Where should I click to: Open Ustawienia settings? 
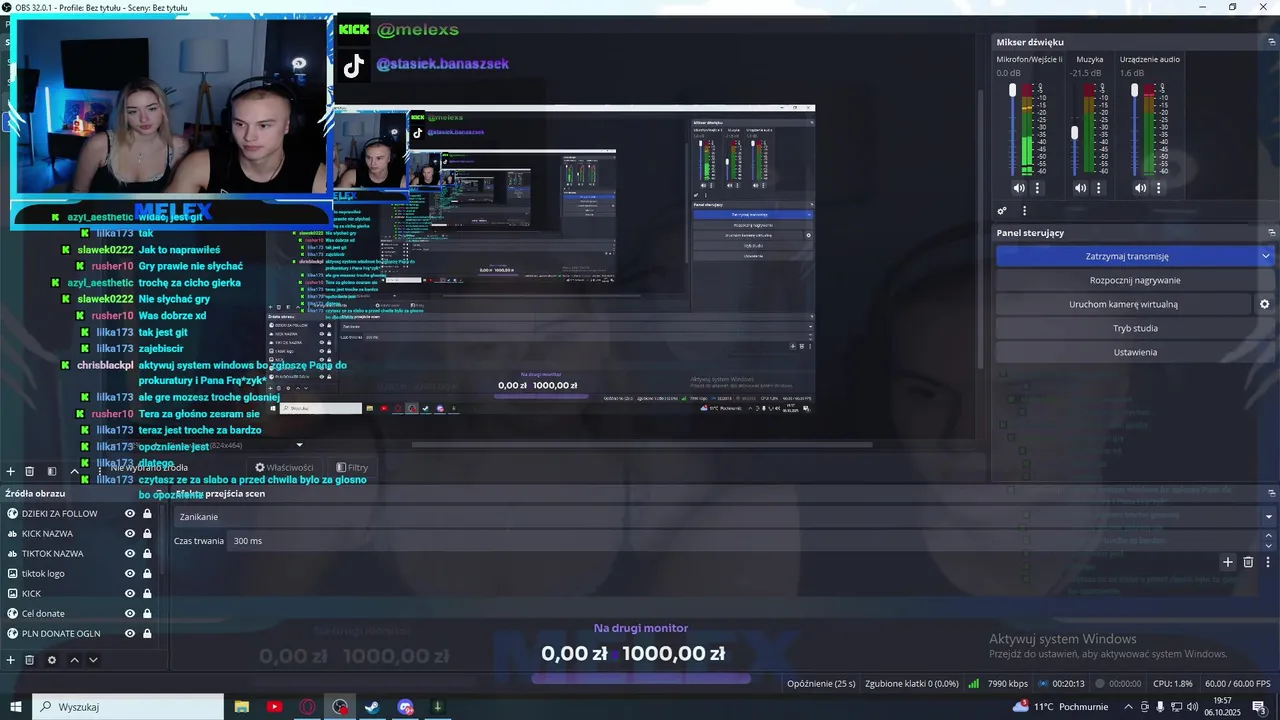1135,352
